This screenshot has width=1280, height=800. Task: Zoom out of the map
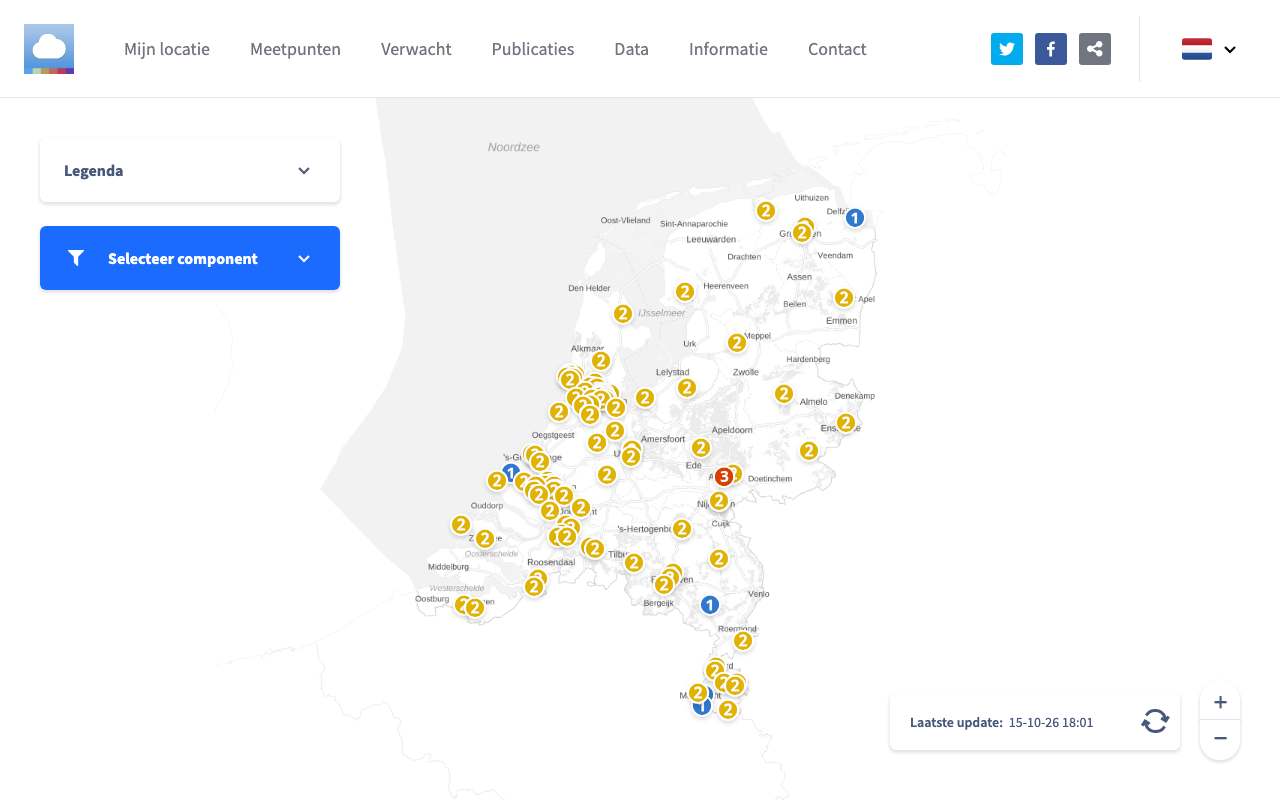[x=1220, y=739]
